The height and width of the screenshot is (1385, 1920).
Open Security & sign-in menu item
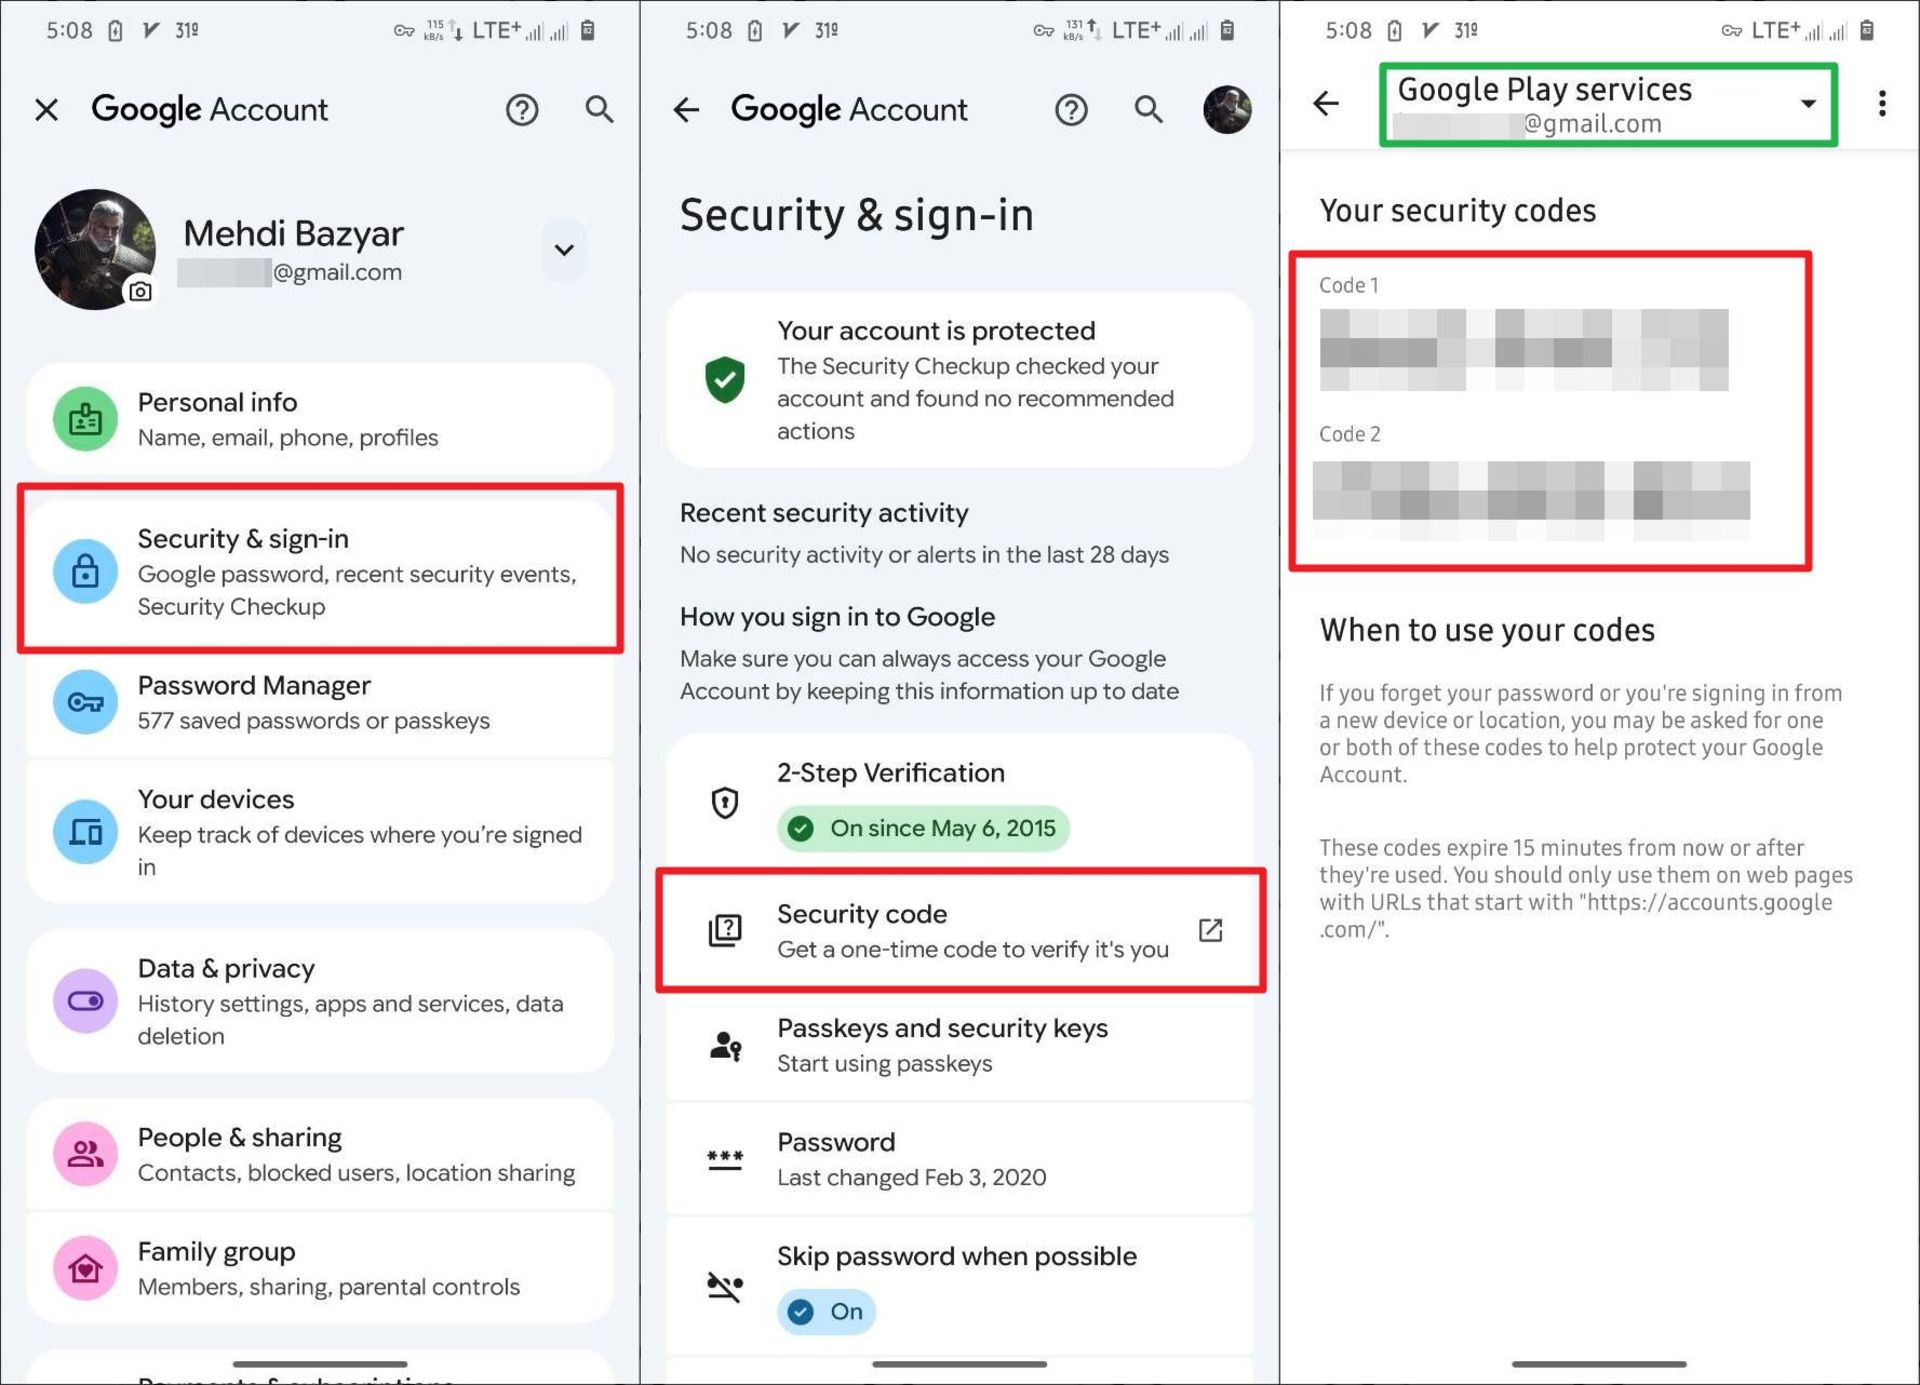click(x=320, y=570)
